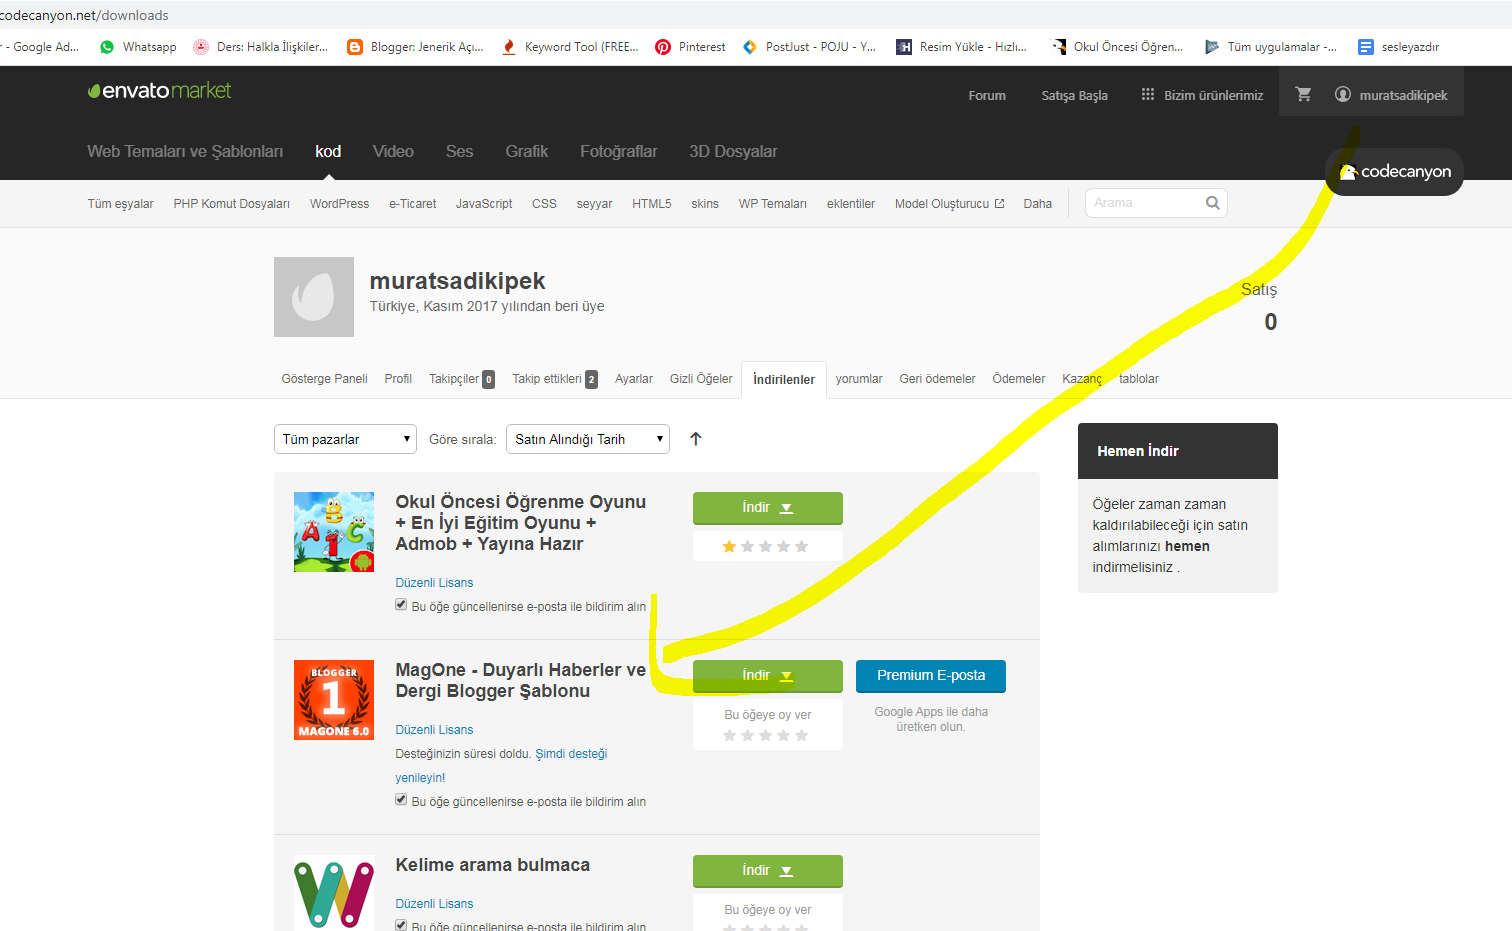The width and height of the screenshot is (1512, 931).
Task: Click Satışa Başla link
Action: click(x=1074, y=95)
